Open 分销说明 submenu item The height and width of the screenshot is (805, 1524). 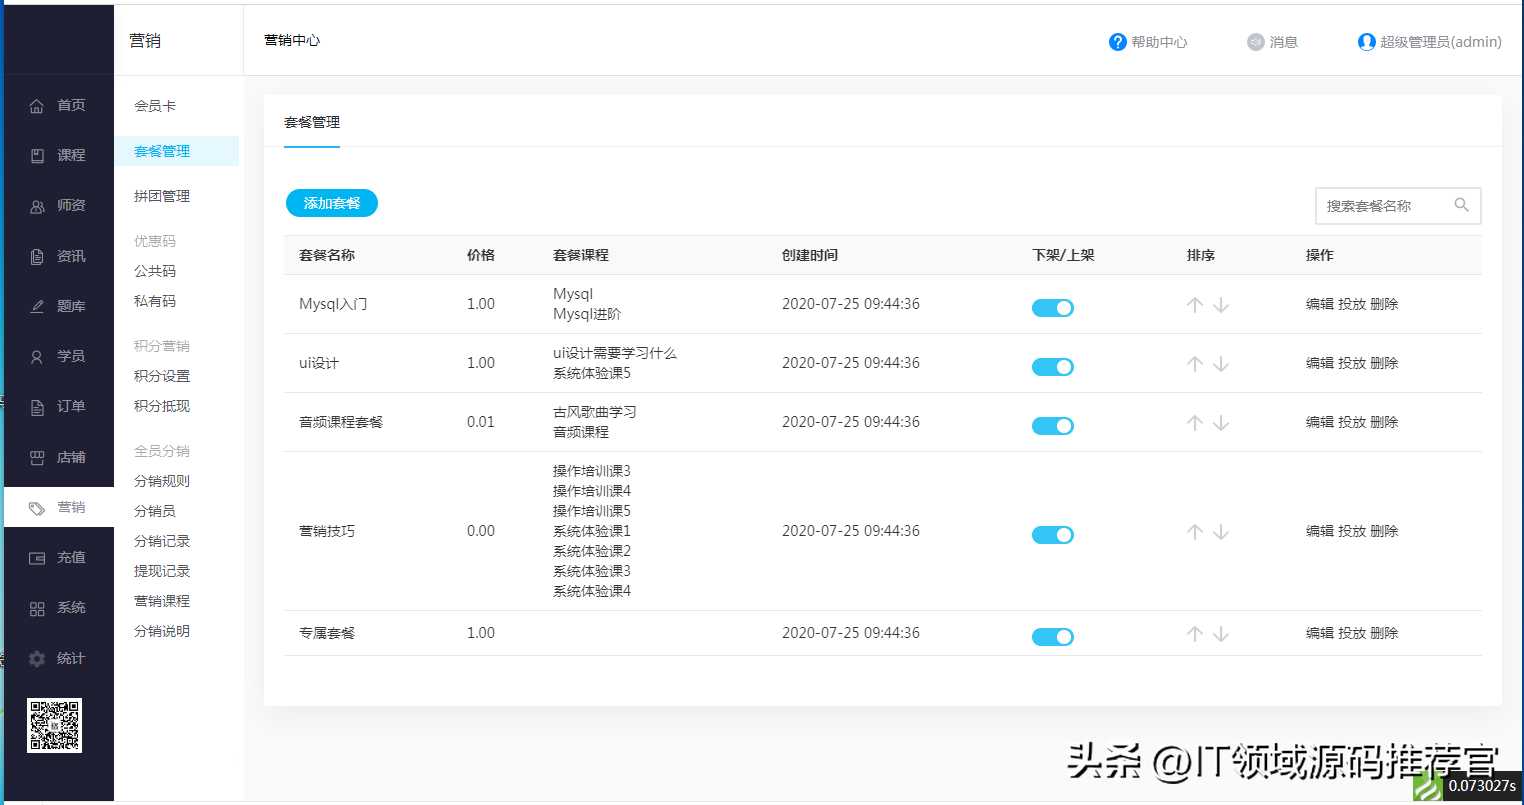tap(162, 631)
